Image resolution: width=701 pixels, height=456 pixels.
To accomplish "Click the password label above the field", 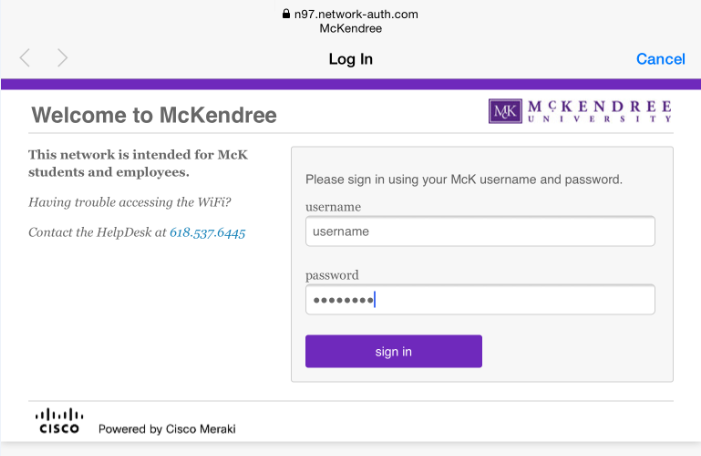I will point(332,275).
